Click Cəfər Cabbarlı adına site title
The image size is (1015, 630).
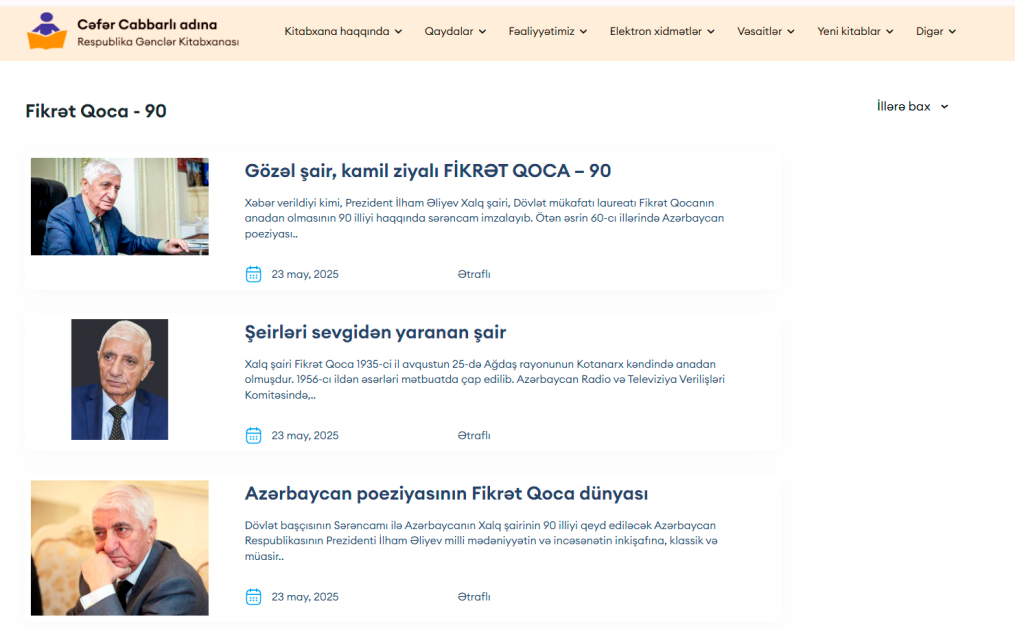pos(147,25)
